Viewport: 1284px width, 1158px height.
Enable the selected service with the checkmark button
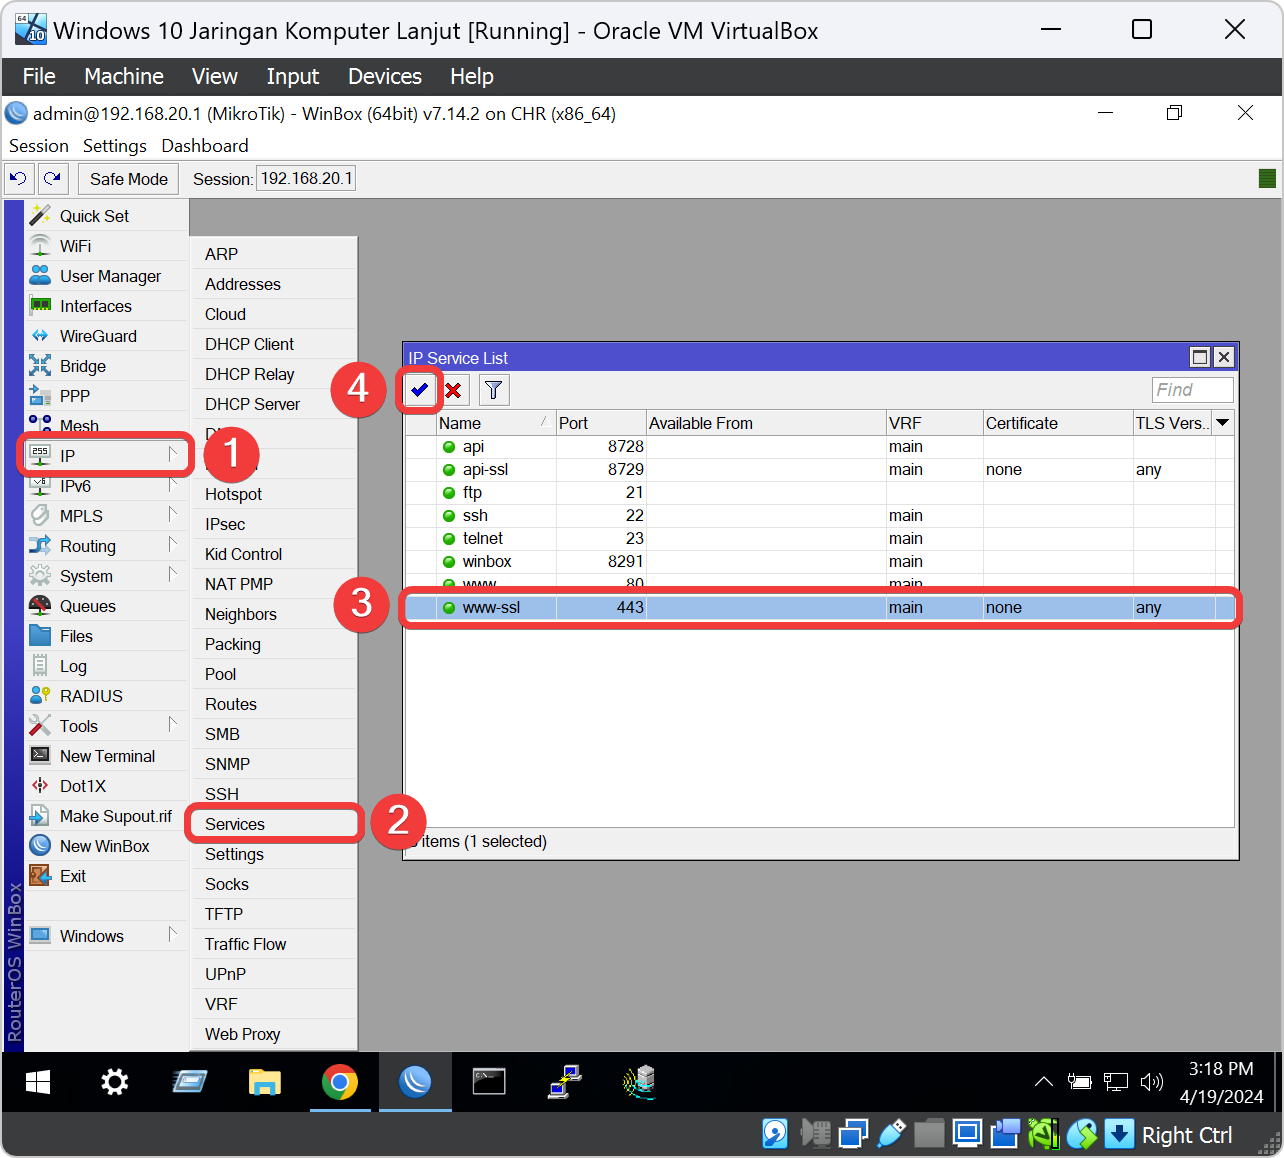point(420,390)
